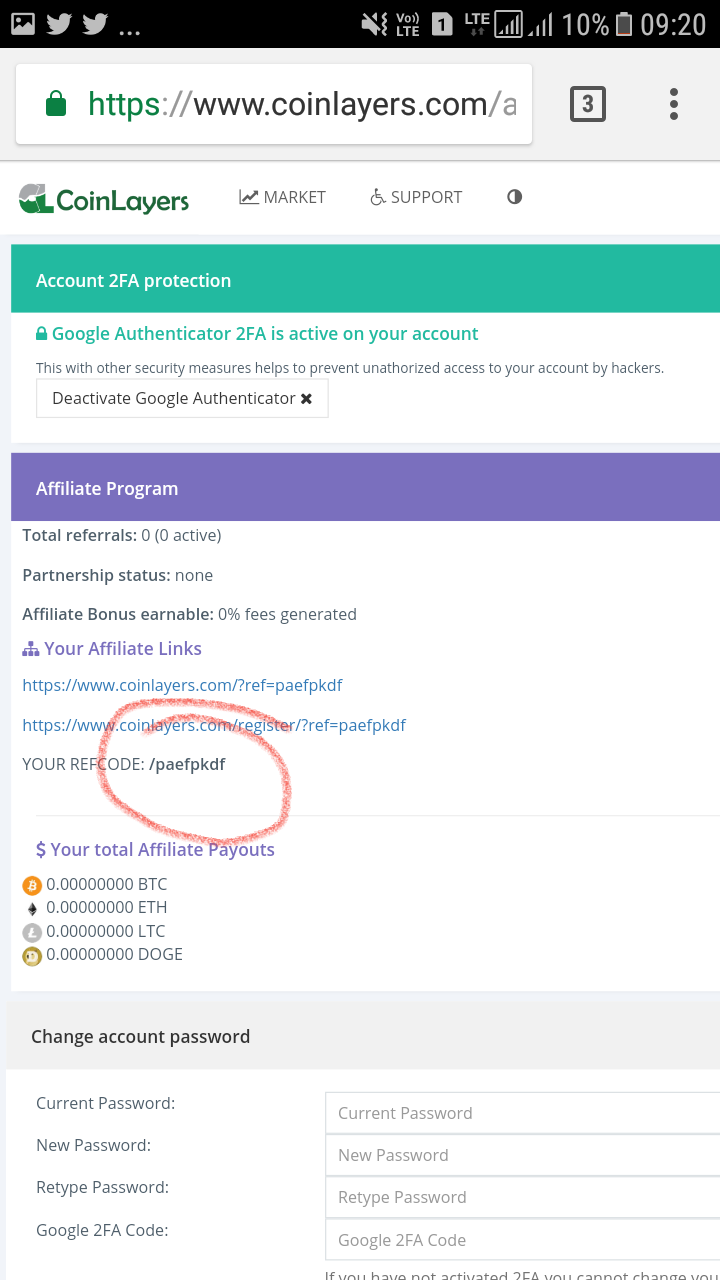Click the Bitcoin BTC payout icon
The image size is (720, 1280).
point(32,885)
